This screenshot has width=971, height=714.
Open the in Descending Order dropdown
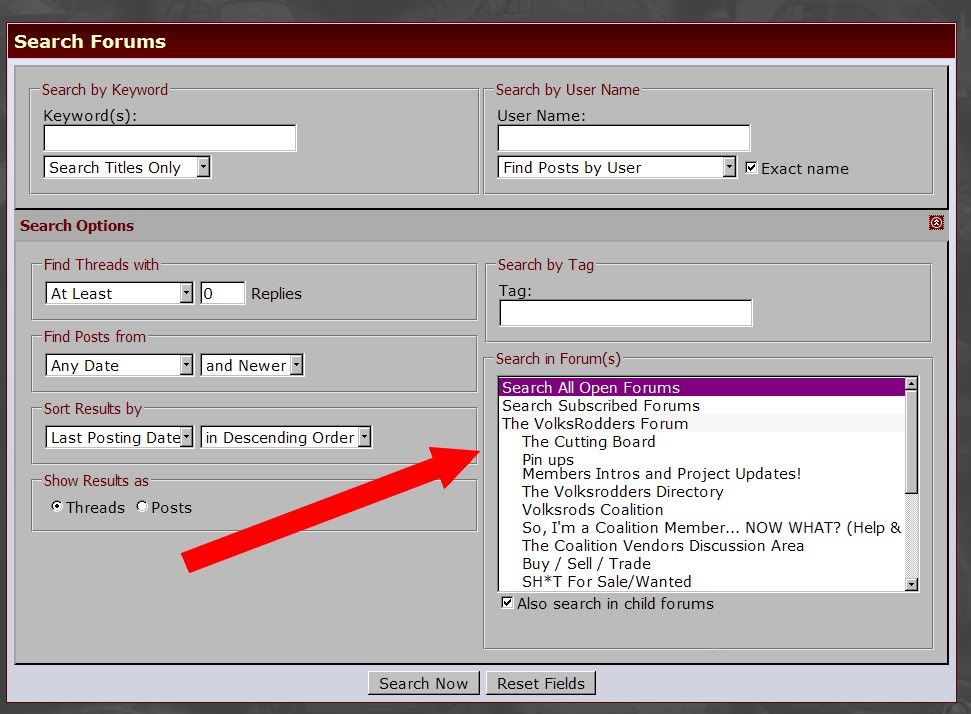pos(286,437)
